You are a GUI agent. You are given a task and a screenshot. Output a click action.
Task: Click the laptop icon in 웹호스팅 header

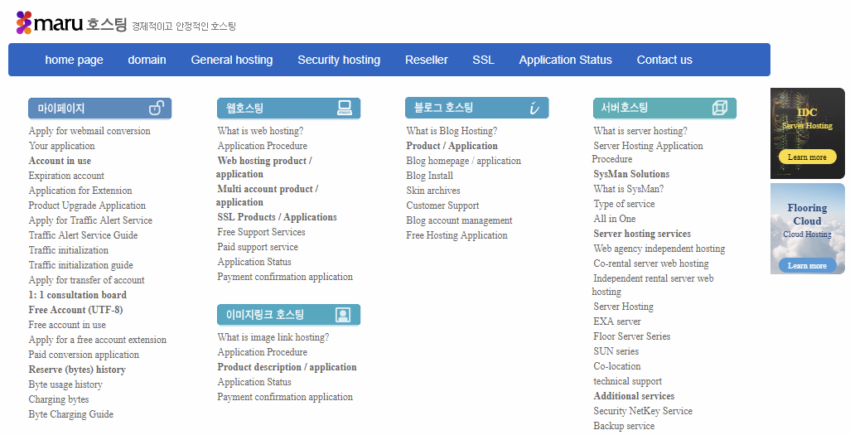point(344,107)
